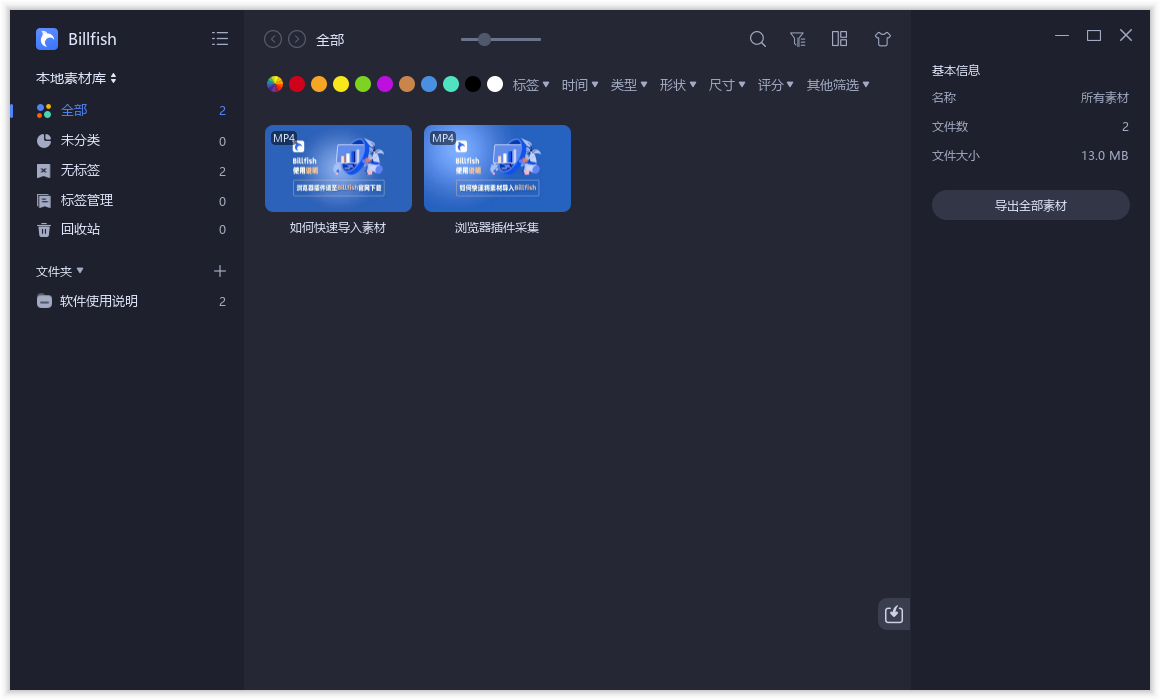Add a new folder with the plus button

pos(219,270)
